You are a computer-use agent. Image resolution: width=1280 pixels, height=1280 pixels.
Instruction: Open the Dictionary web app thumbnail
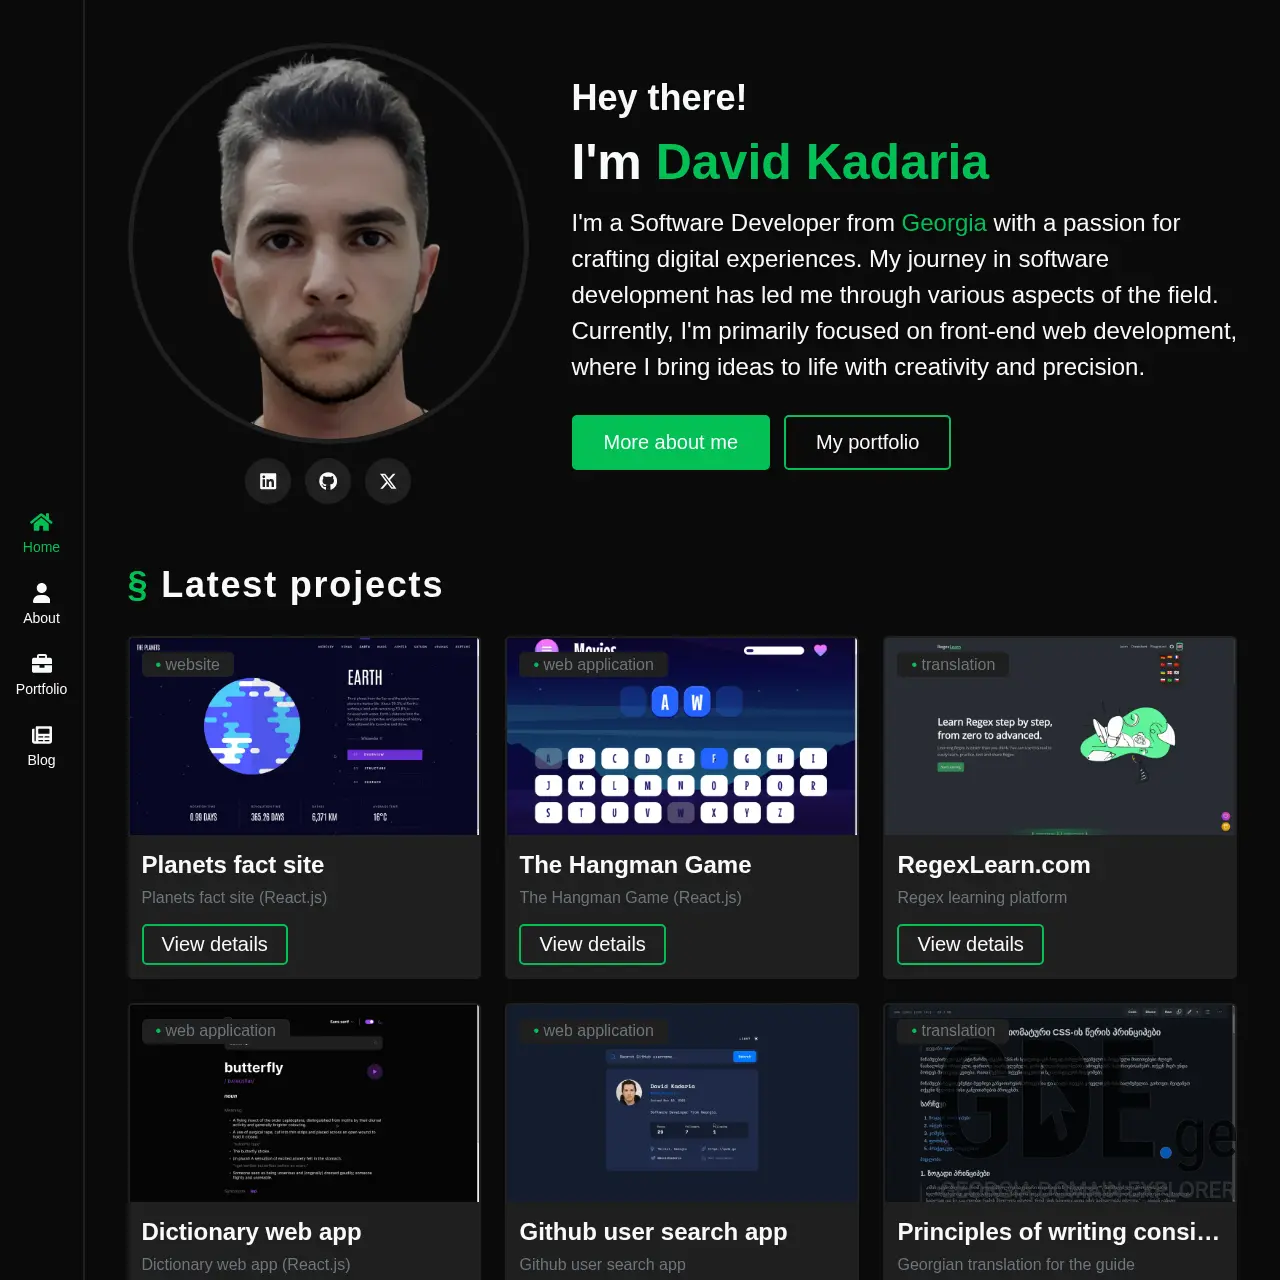coord(304,1103)
